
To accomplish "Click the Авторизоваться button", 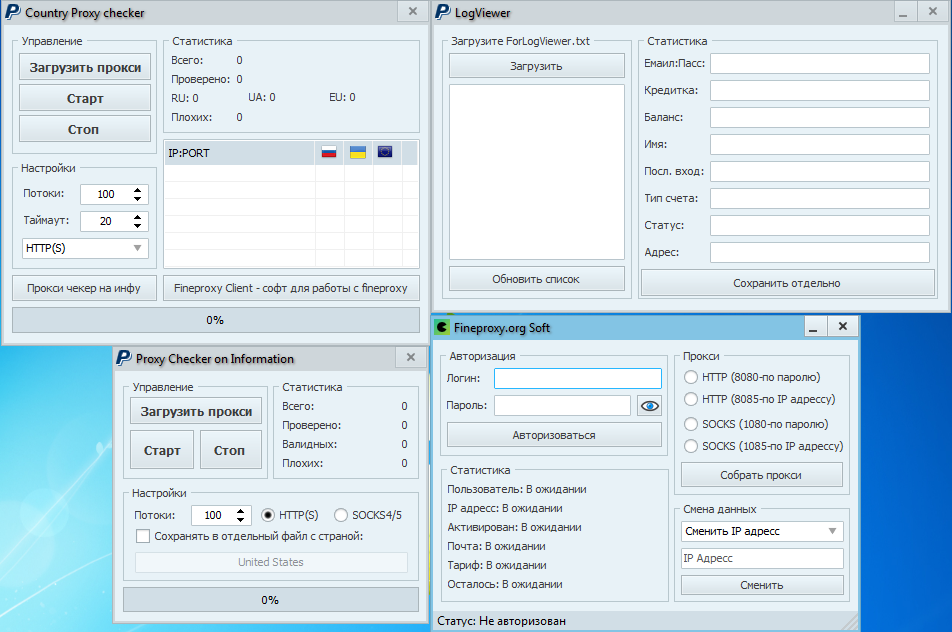I will (x=554, y=435).
